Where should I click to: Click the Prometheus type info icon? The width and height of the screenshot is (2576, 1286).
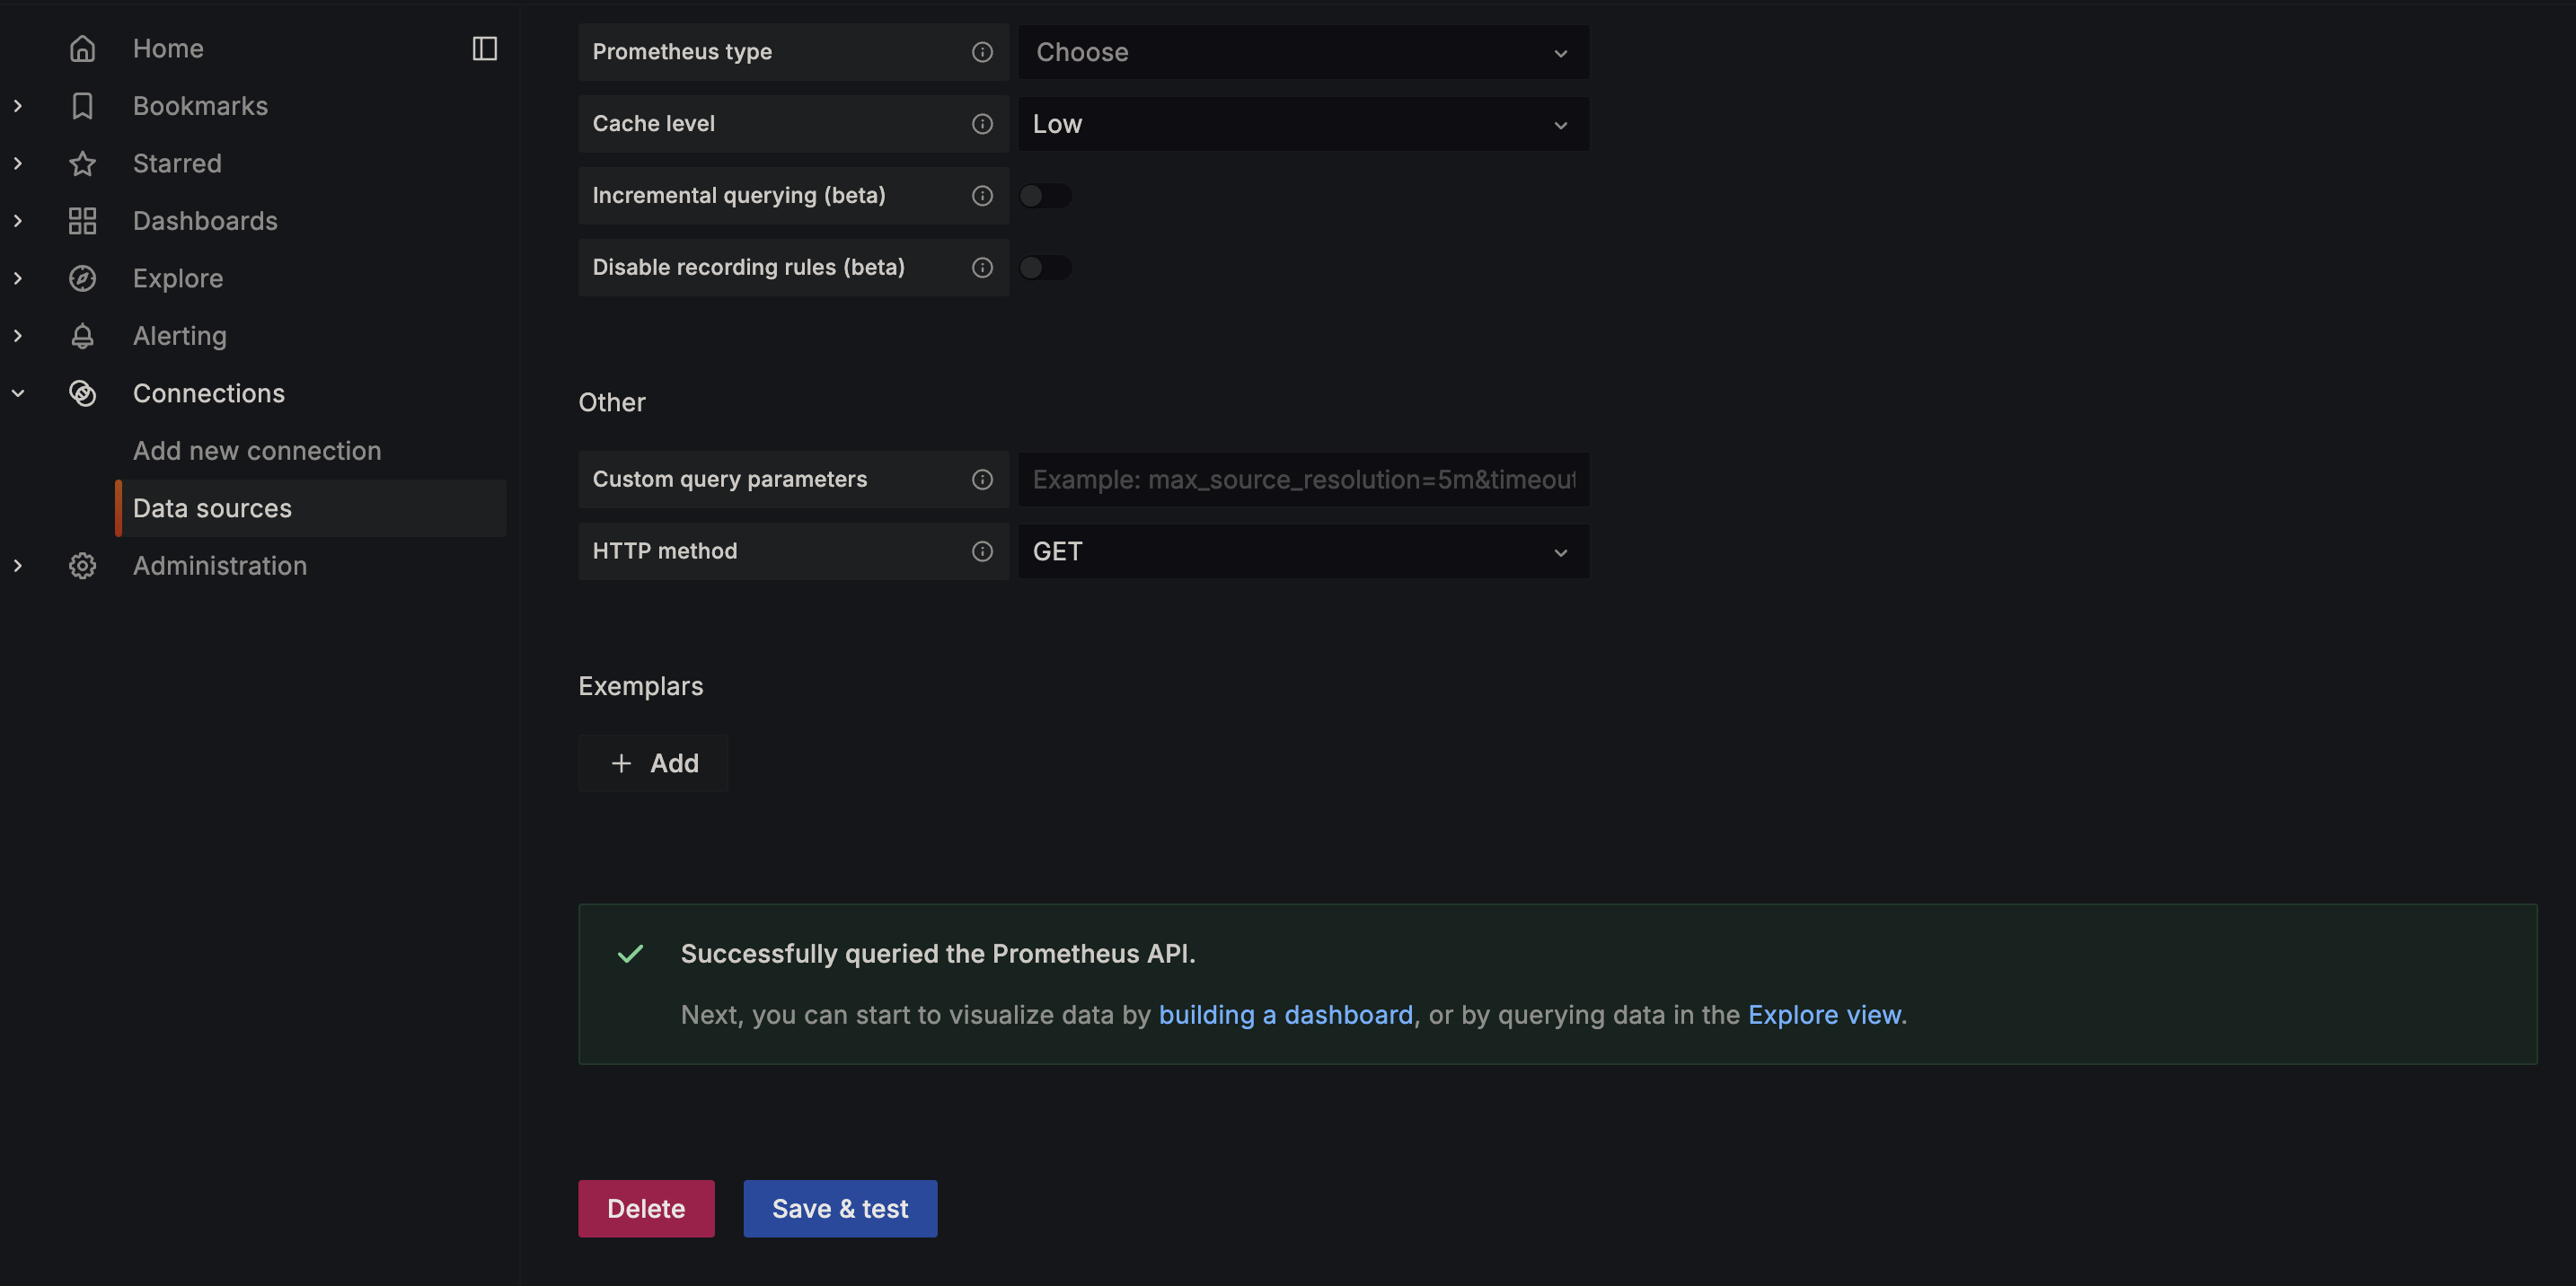point(982,52)
